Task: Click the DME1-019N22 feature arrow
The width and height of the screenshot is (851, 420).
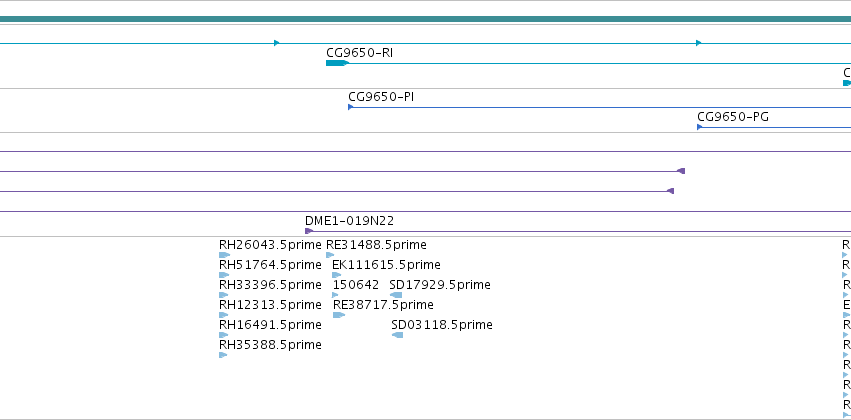Action: tap(309, 231)
